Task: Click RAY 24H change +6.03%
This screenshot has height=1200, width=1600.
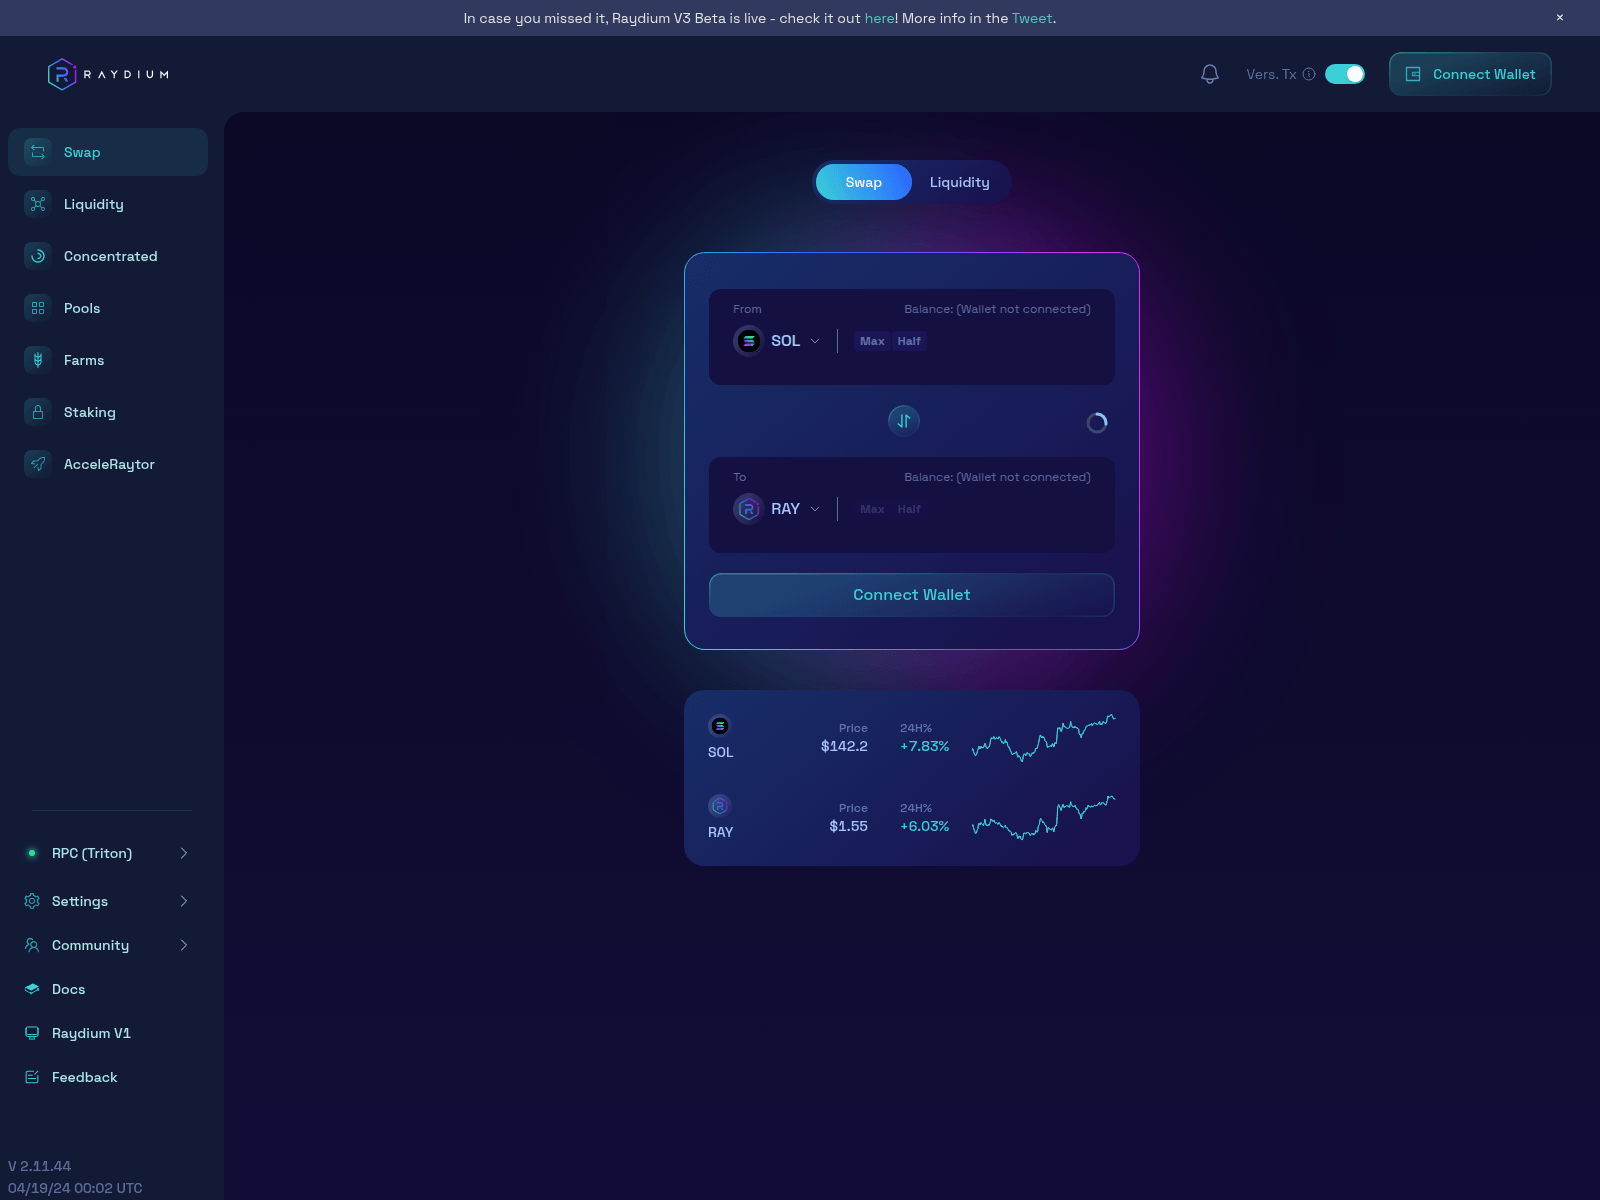Action: click(925, 826)
